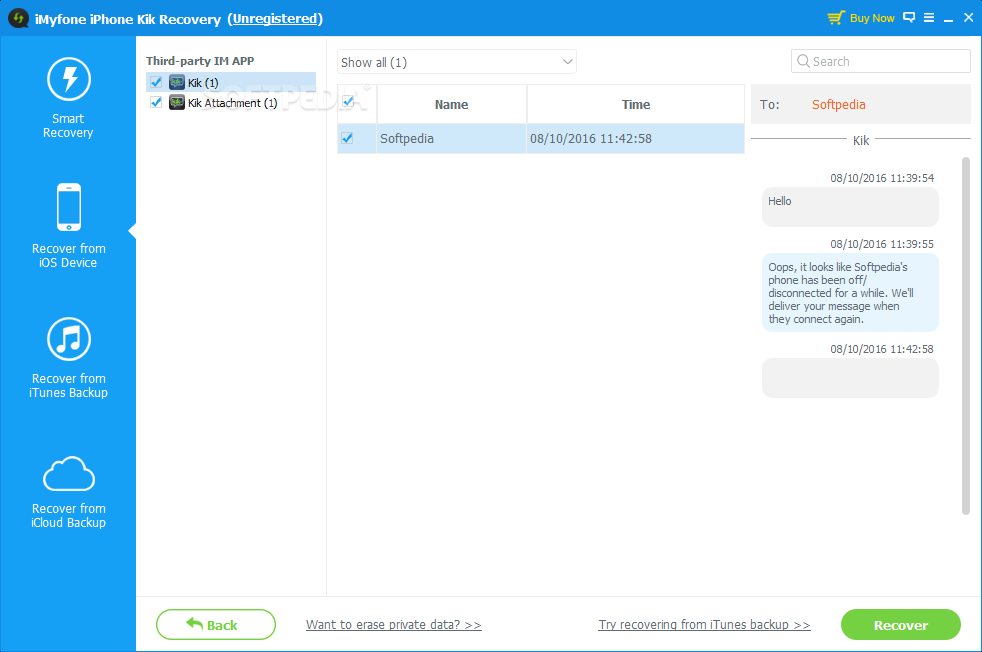Uncheck the Kik Attachment (1) checkbox
This screenshot has width=982, height=652.
pyautogui.click(x=156, y=102)
